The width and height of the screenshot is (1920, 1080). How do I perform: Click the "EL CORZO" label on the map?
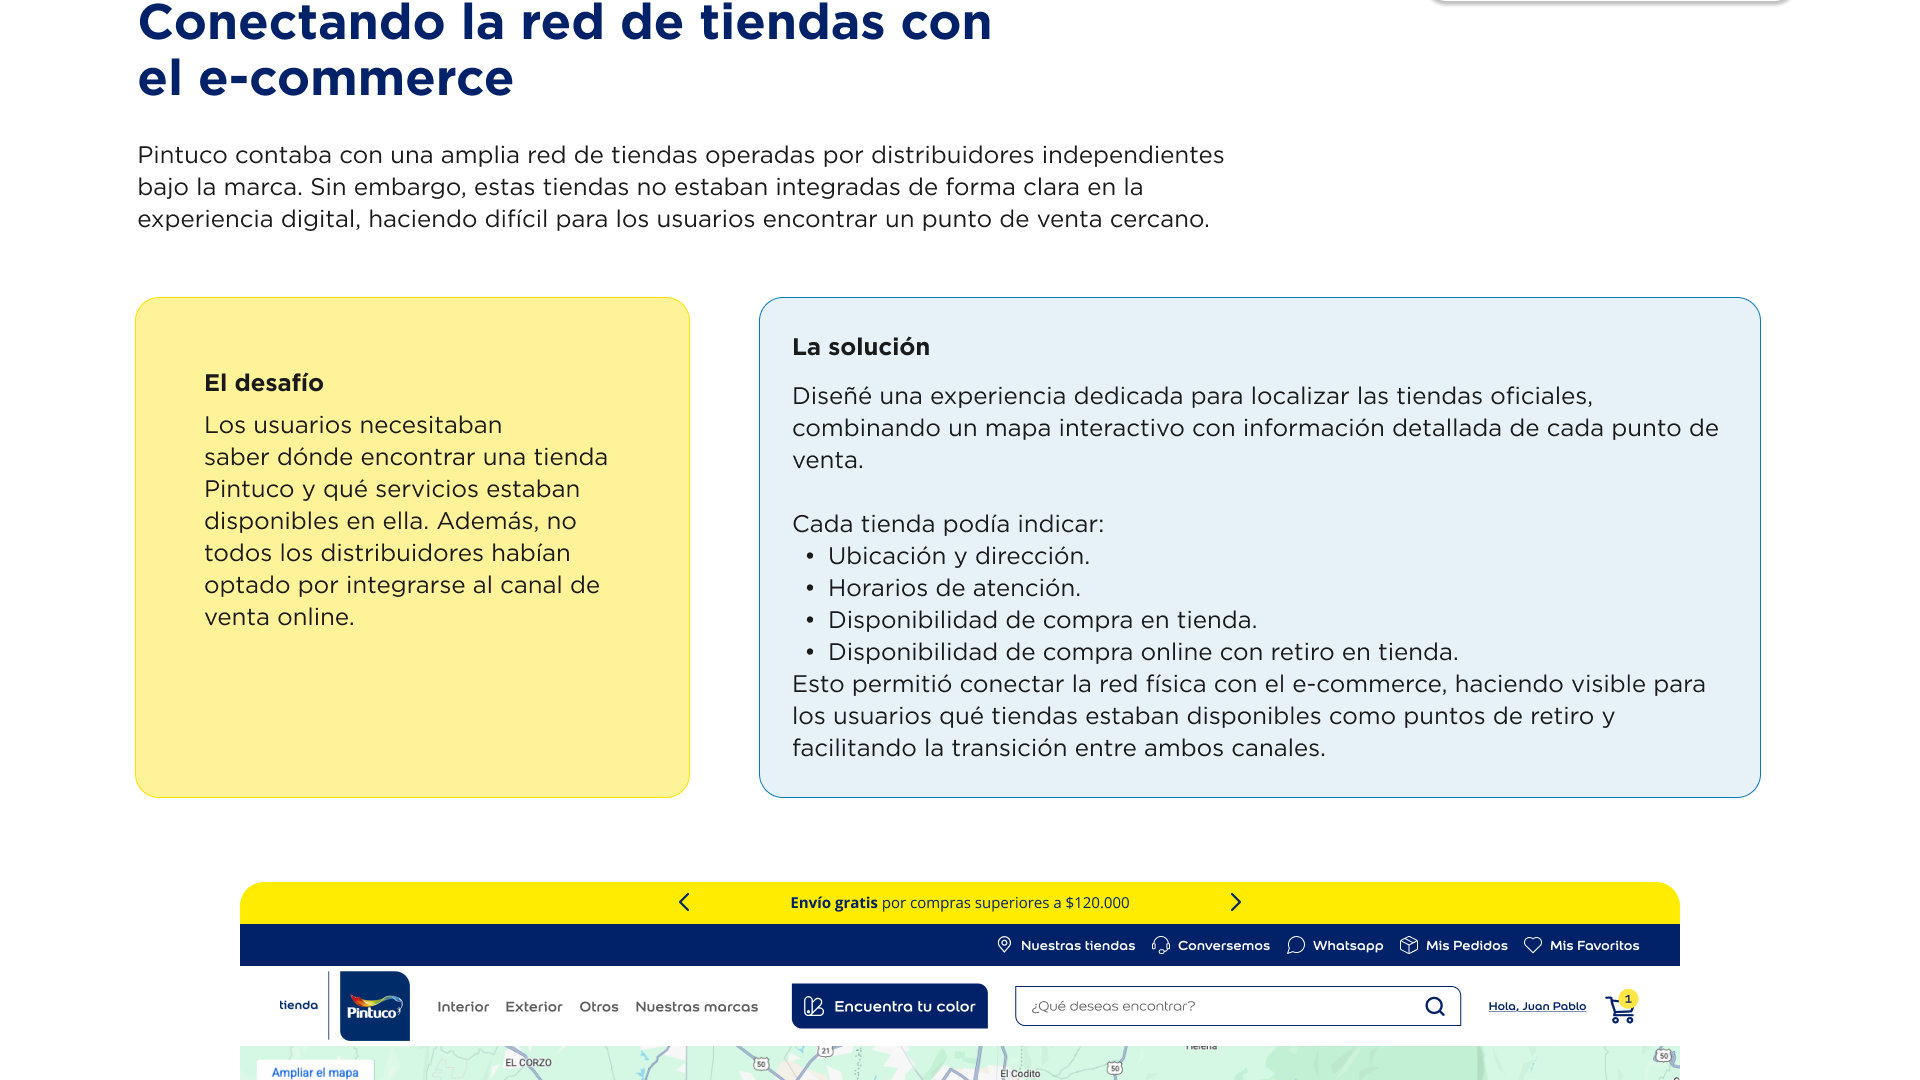coord(528,1063)
